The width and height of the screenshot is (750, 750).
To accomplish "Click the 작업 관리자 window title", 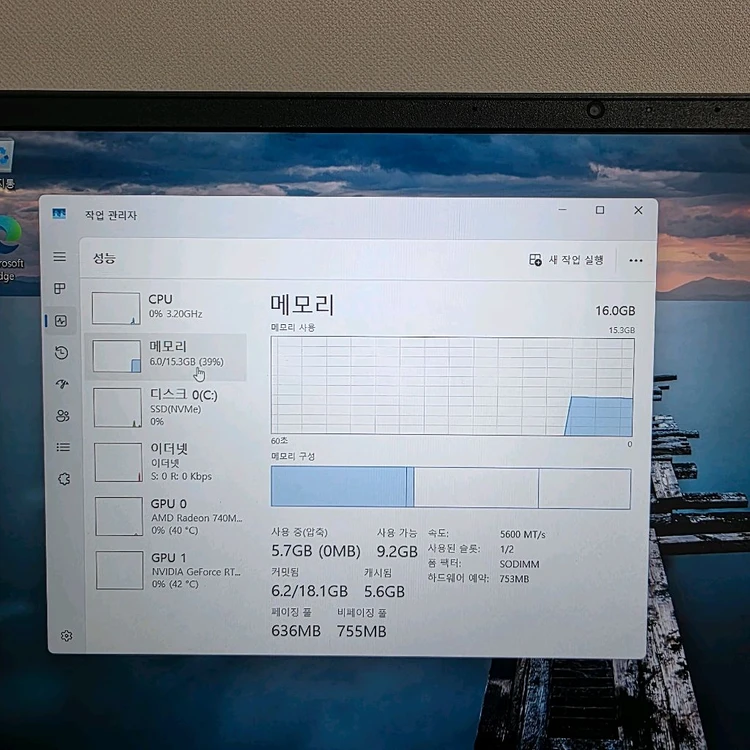I will 111,215.
